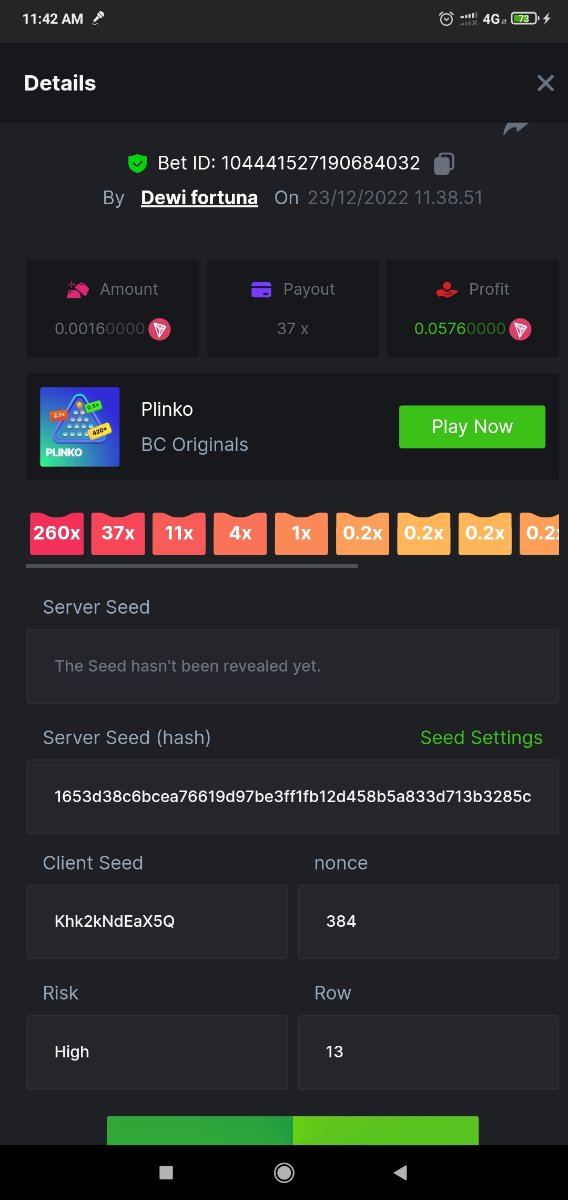
Task: Tap the TRON coin icon under Amount
Action: coord(159,329)
